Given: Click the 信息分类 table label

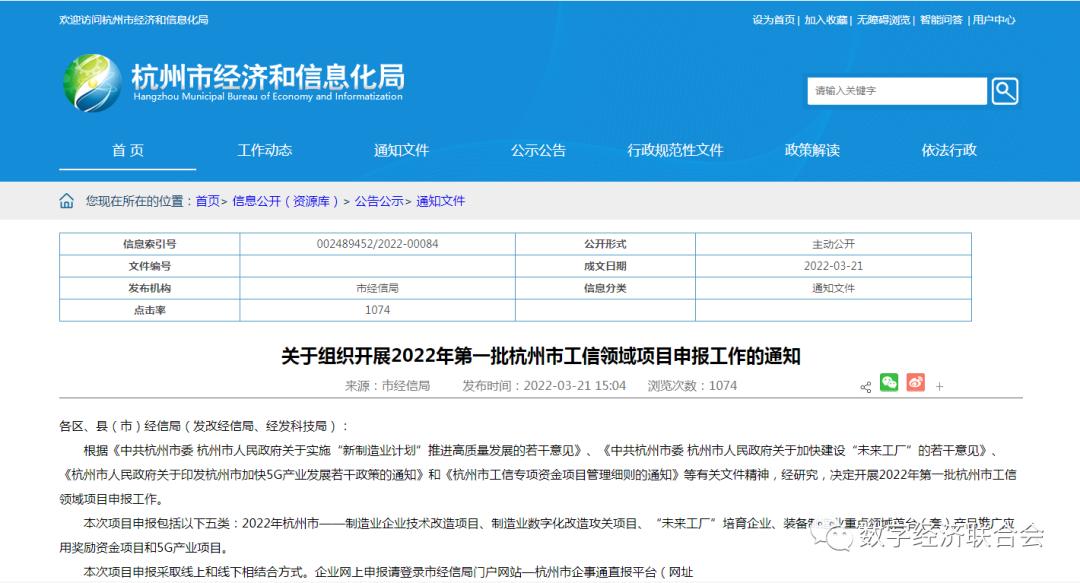Looking at the screenshot, I should click(x=605, y=288).
